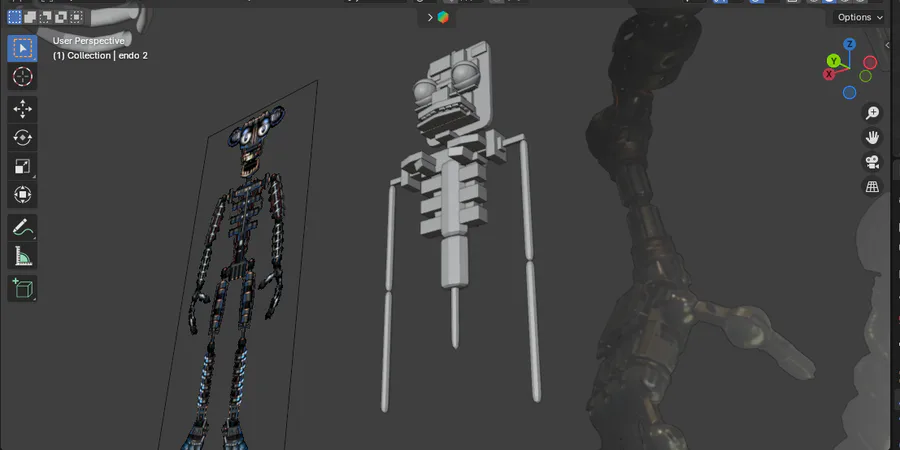Click the colorful cube add-on icon
900x450 pixels.
point(443,17)
